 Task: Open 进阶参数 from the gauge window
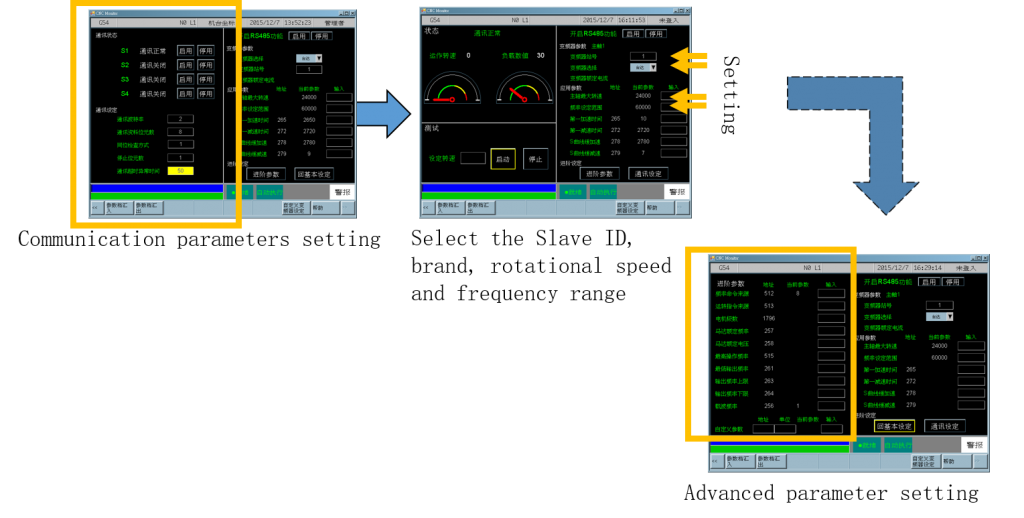(599, 173)
